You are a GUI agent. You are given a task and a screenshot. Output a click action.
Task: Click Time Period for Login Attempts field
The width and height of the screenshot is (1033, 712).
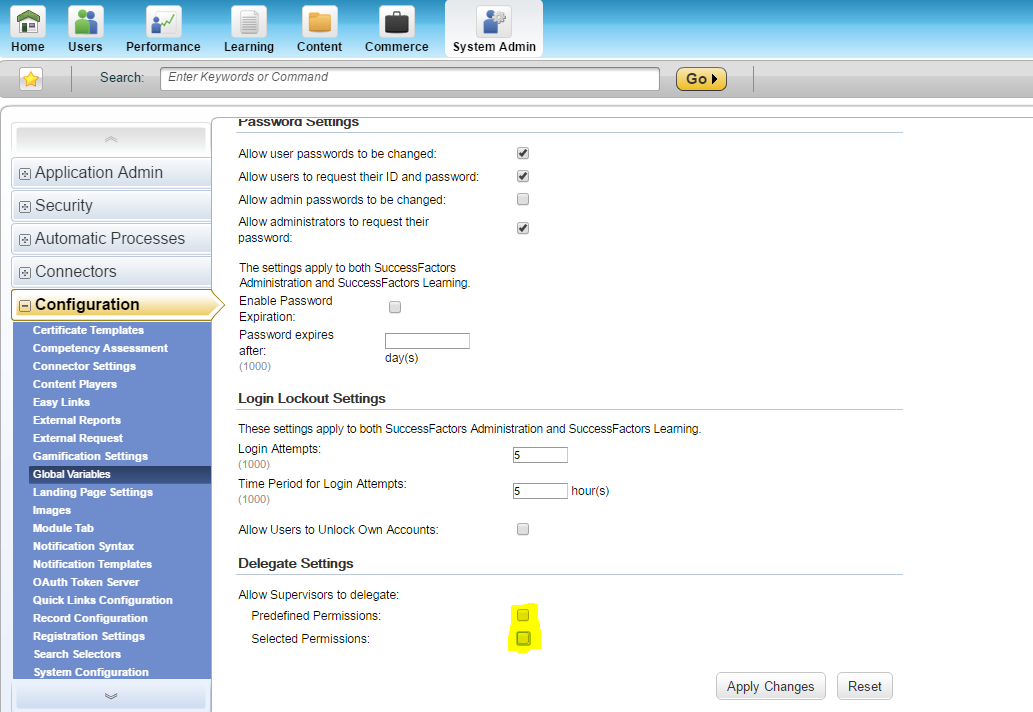click(x=540, y=491)
